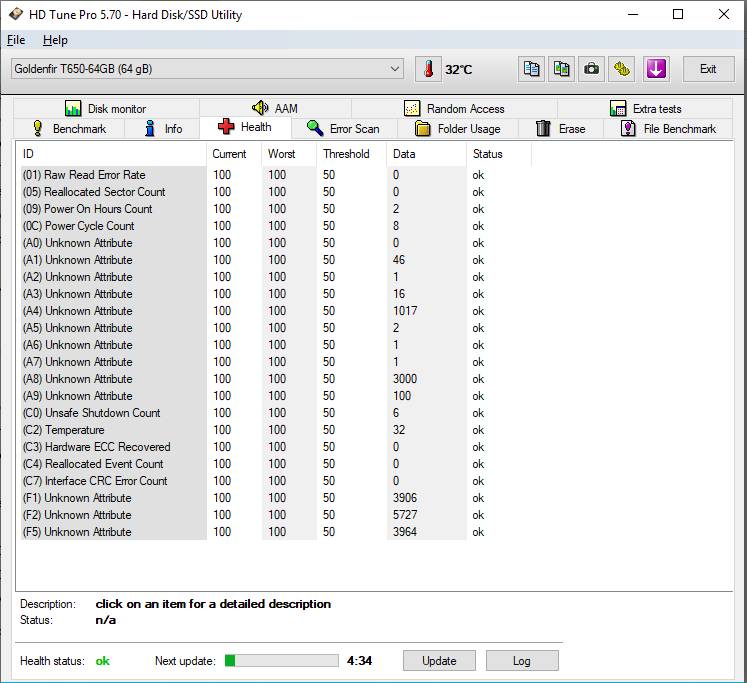Click the data value 3964

click(x=405, y=532)
